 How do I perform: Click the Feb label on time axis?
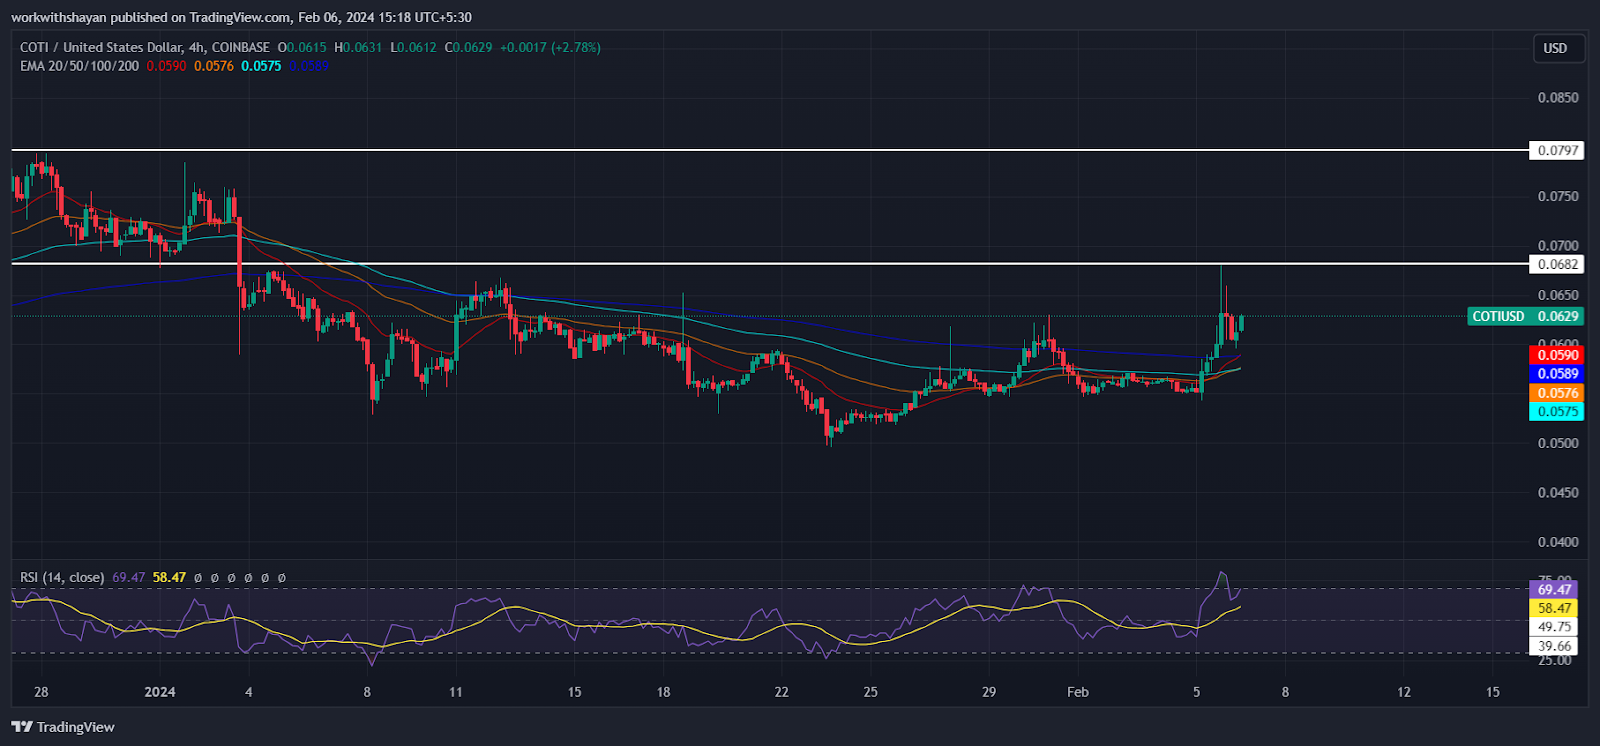point(1078,692)
